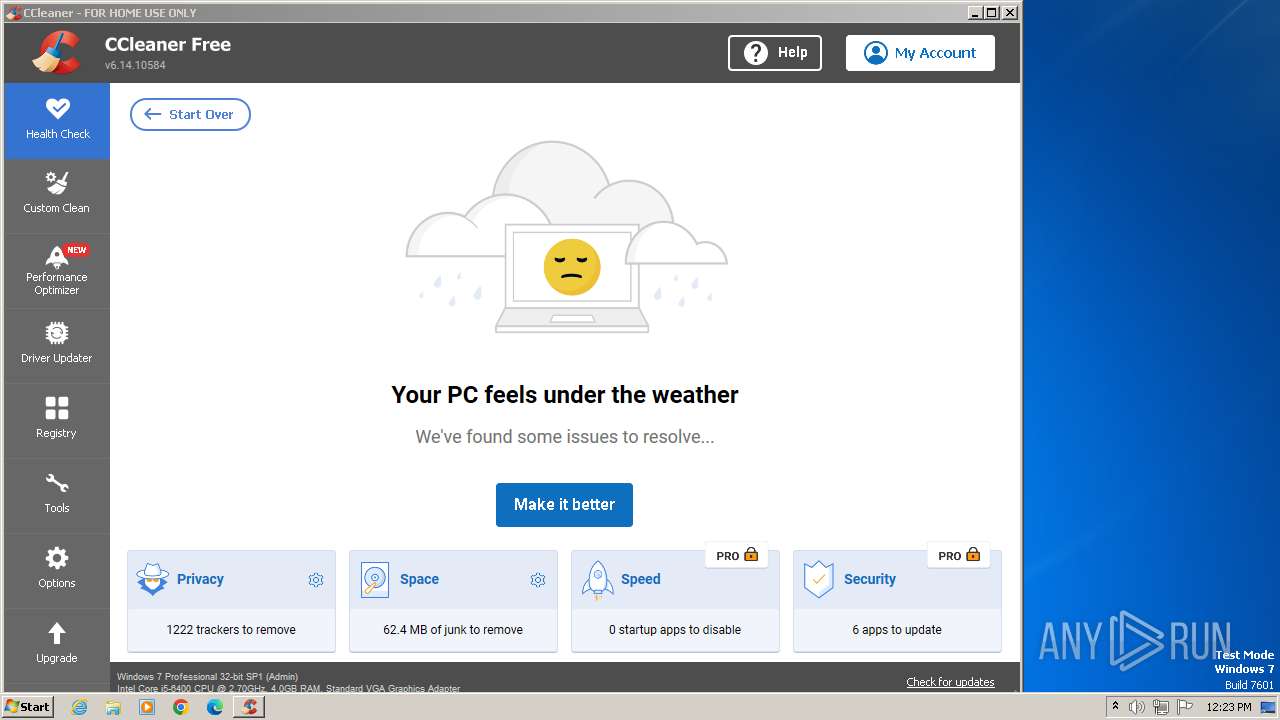The image size is (1280, 720).
Task: Open the volume control in system tray
Action: [x=1137, y=707]
